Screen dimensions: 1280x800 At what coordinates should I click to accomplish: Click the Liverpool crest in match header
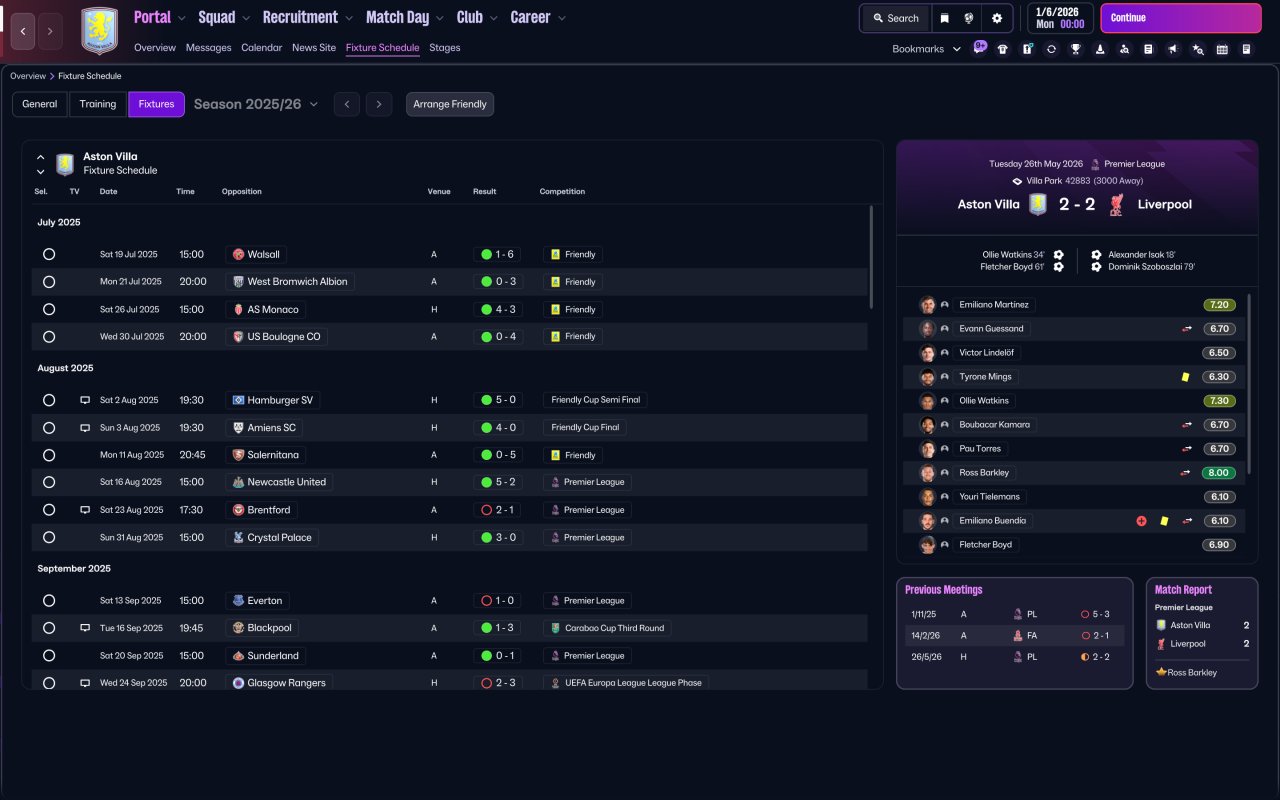coord(1116,204)
